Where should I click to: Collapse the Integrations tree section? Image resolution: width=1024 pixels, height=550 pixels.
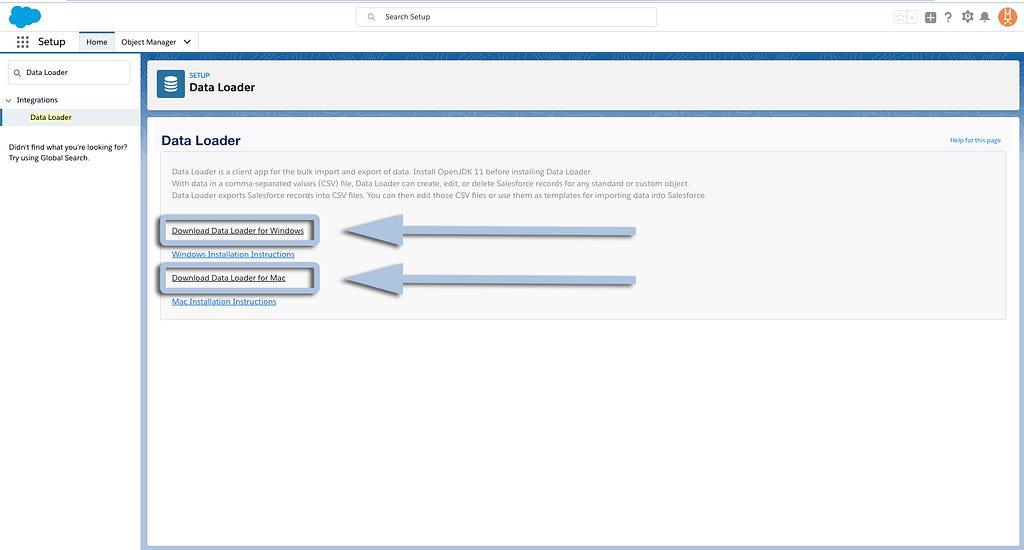coord(9,100)
